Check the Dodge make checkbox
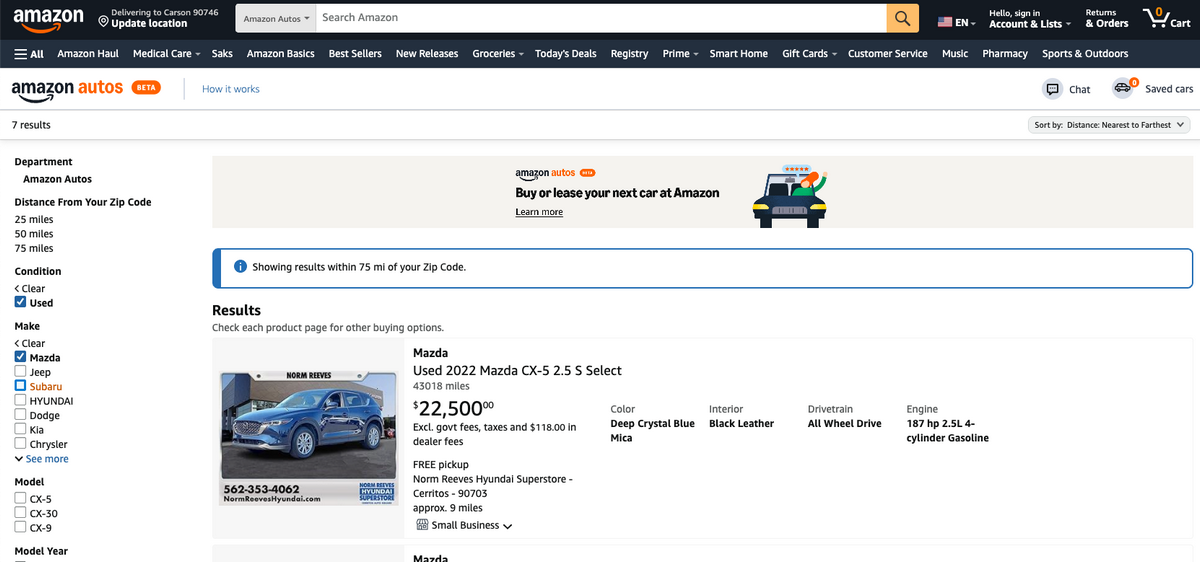This screenshot has height=562, width=1200. (20, 415)
